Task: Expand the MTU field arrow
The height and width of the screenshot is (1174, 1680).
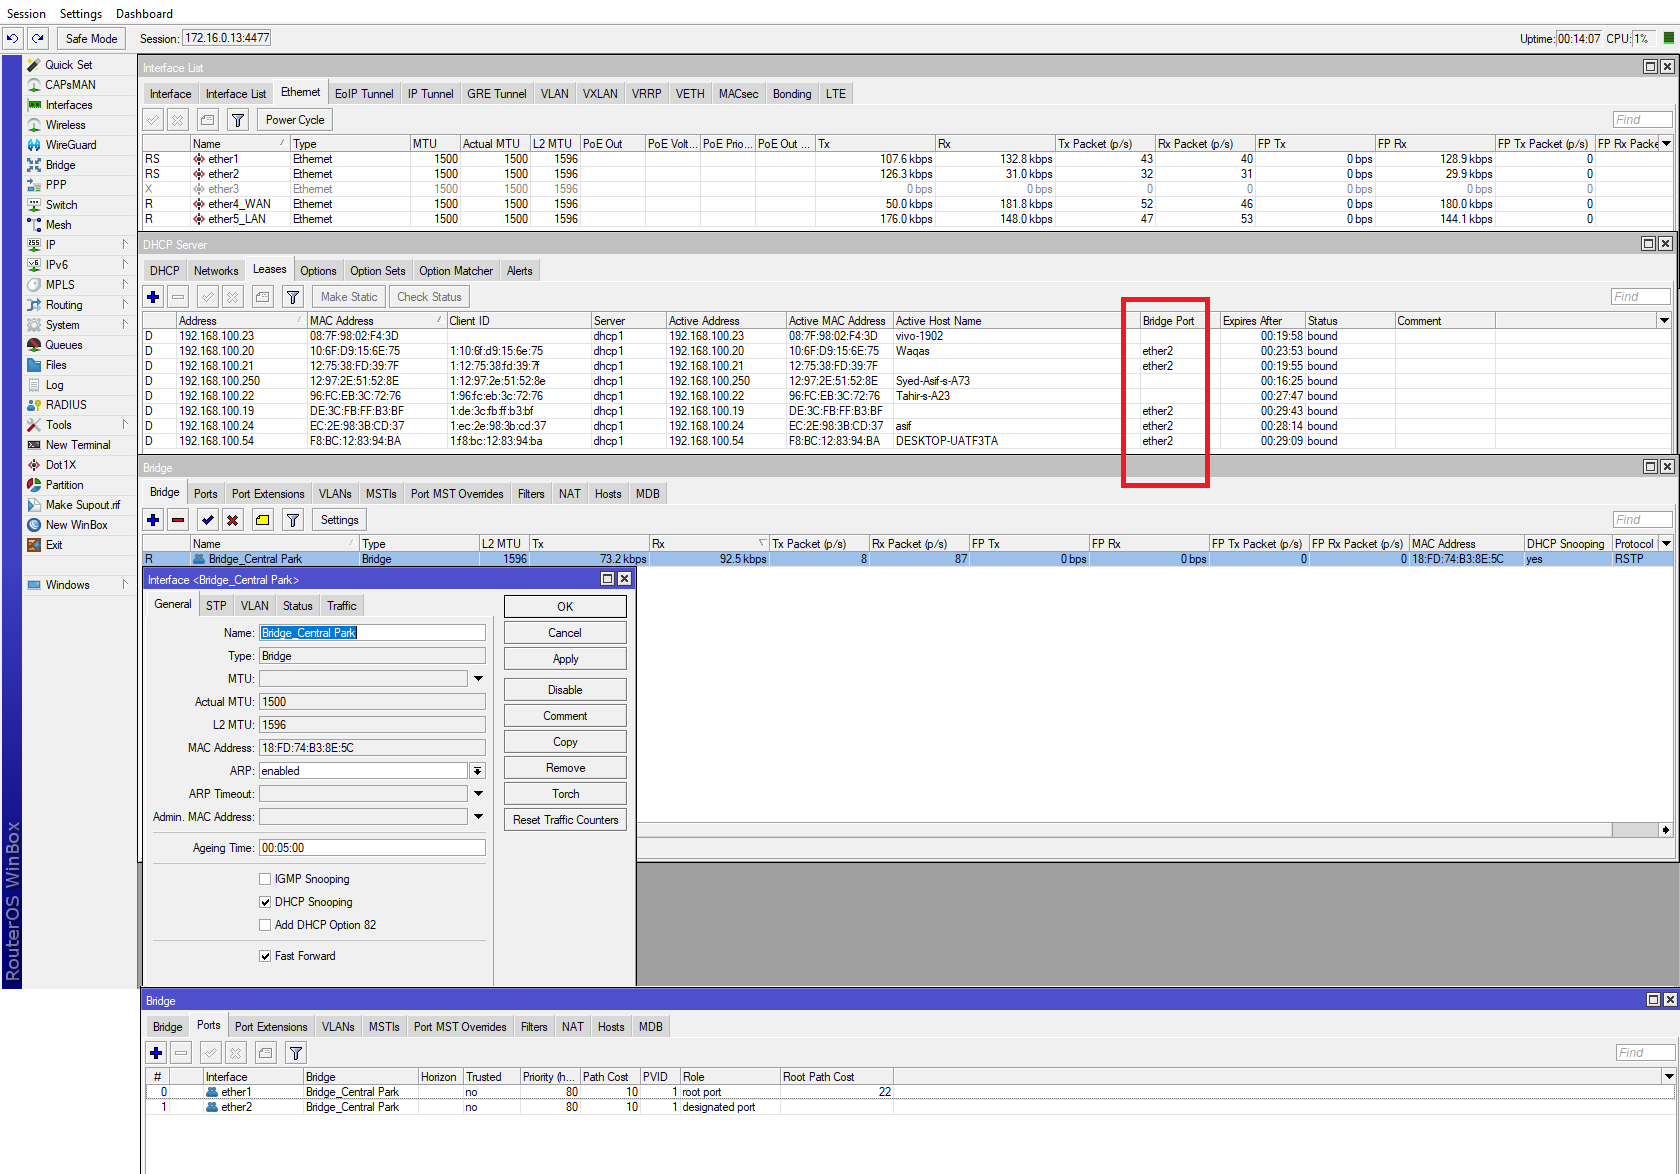Action: pos(478,679)
